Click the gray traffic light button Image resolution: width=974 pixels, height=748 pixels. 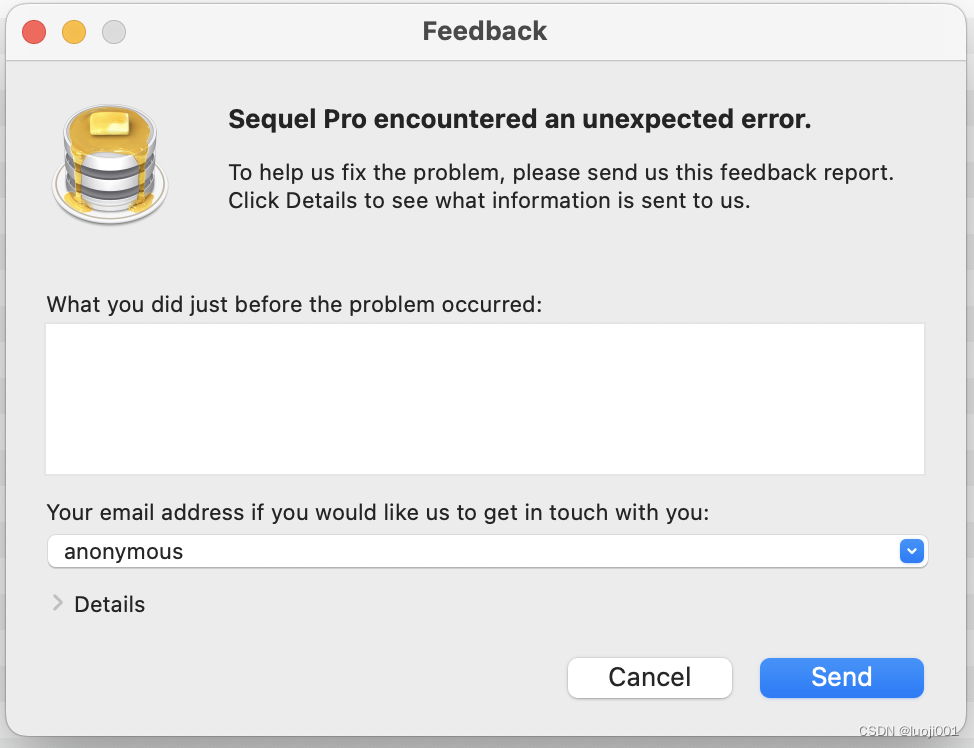click(113, 31)
